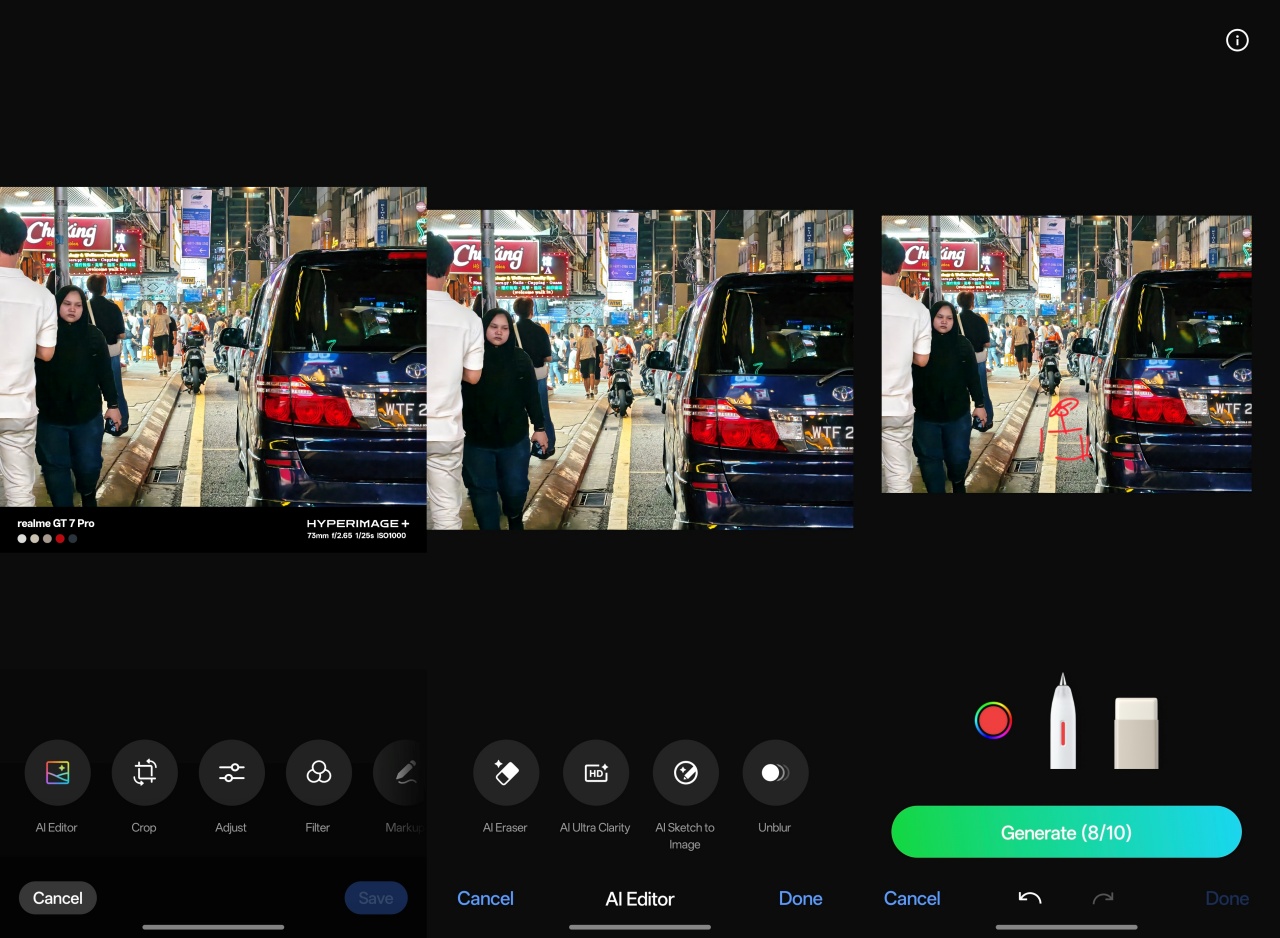Screen dimensions: 1280x938
Task: Tap the photo with realme GT 7 Pro watermark
Action: 213,369
